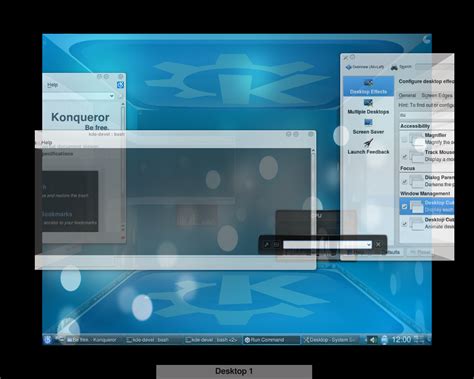Enable the Magnifier effect checkbox
This screenshot has height=379, width=474.
404,139
